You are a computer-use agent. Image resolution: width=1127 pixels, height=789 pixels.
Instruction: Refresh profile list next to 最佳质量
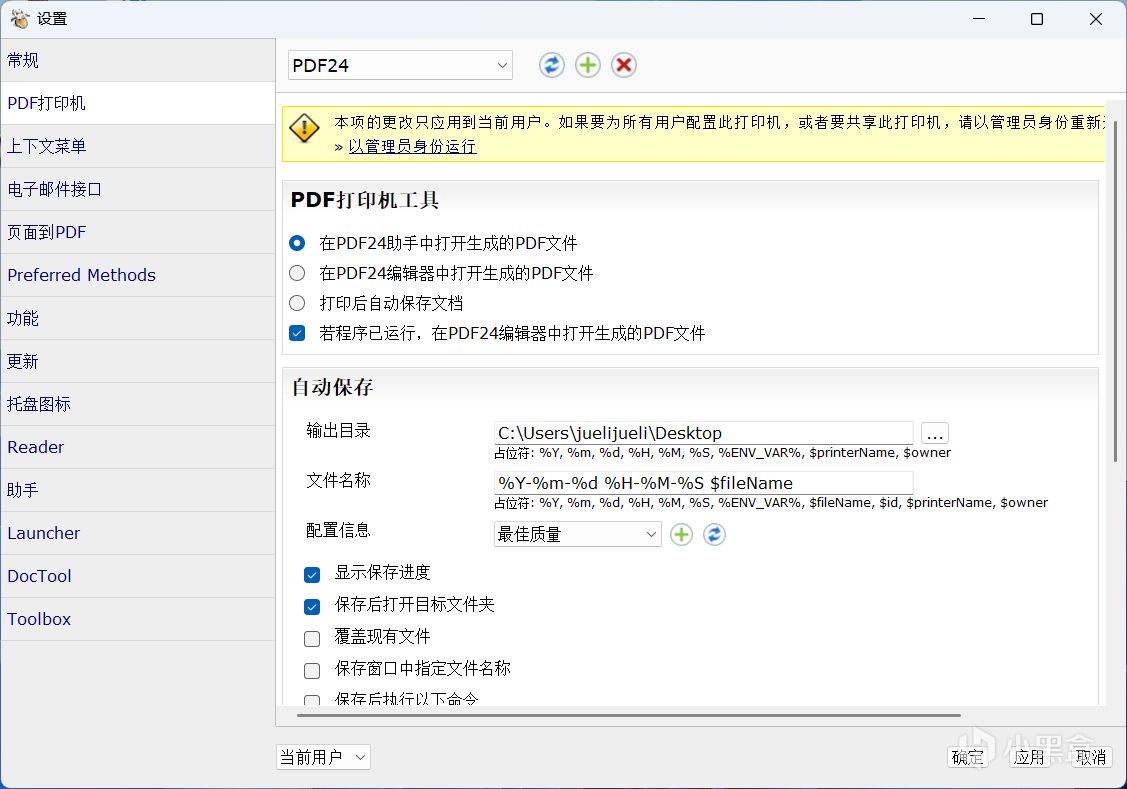tap(714, 535)
